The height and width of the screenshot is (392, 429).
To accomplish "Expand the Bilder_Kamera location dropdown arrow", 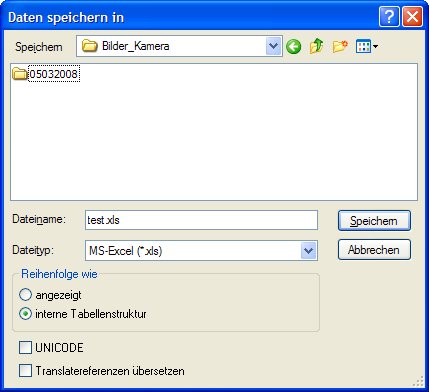I will 274,46.
